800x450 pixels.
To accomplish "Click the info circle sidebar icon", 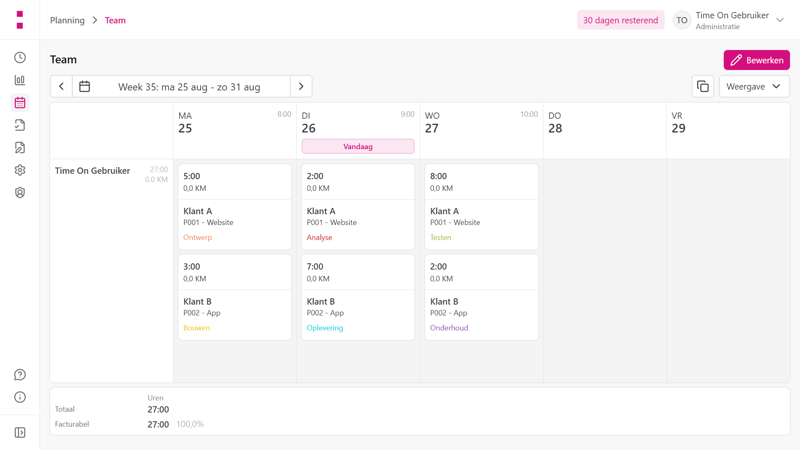I will 20,397.
